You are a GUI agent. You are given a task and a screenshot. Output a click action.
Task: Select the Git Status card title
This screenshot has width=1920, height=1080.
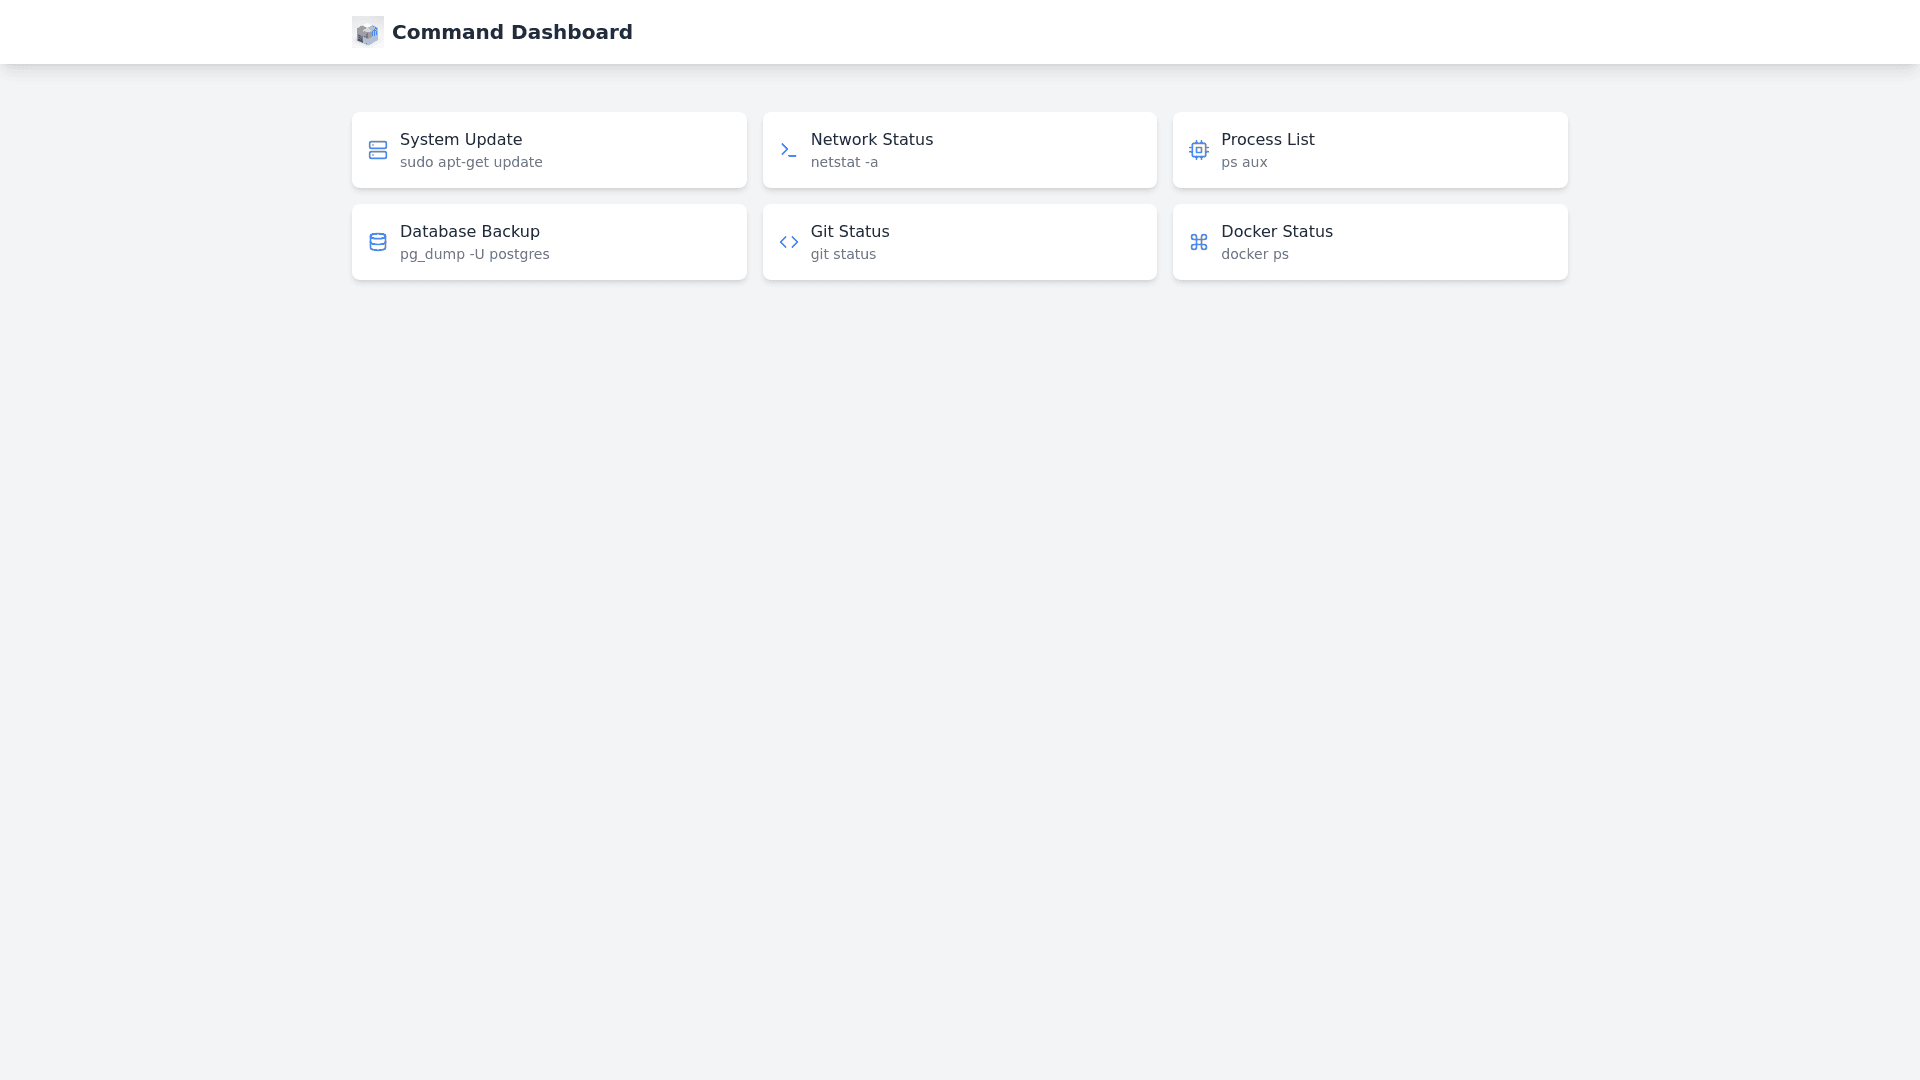point(849,232)
